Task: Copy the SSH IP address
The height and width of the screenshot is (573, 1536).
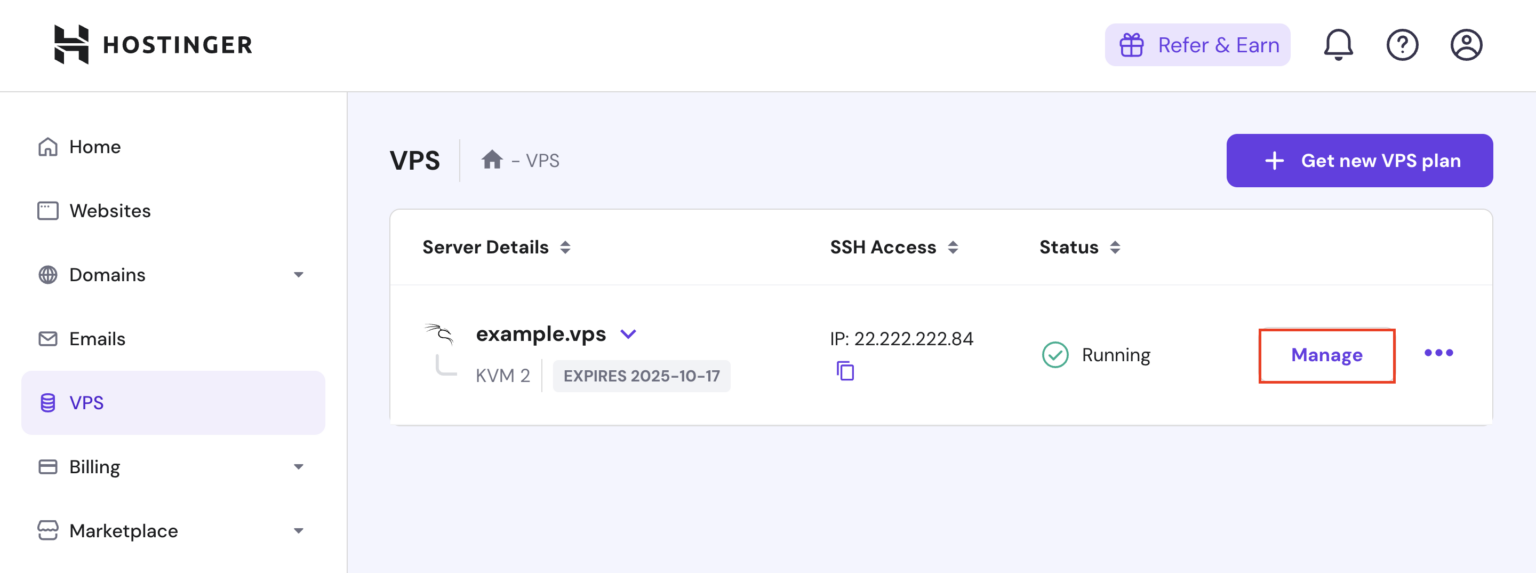Action: pyautogui.click(x=846, y=371)
